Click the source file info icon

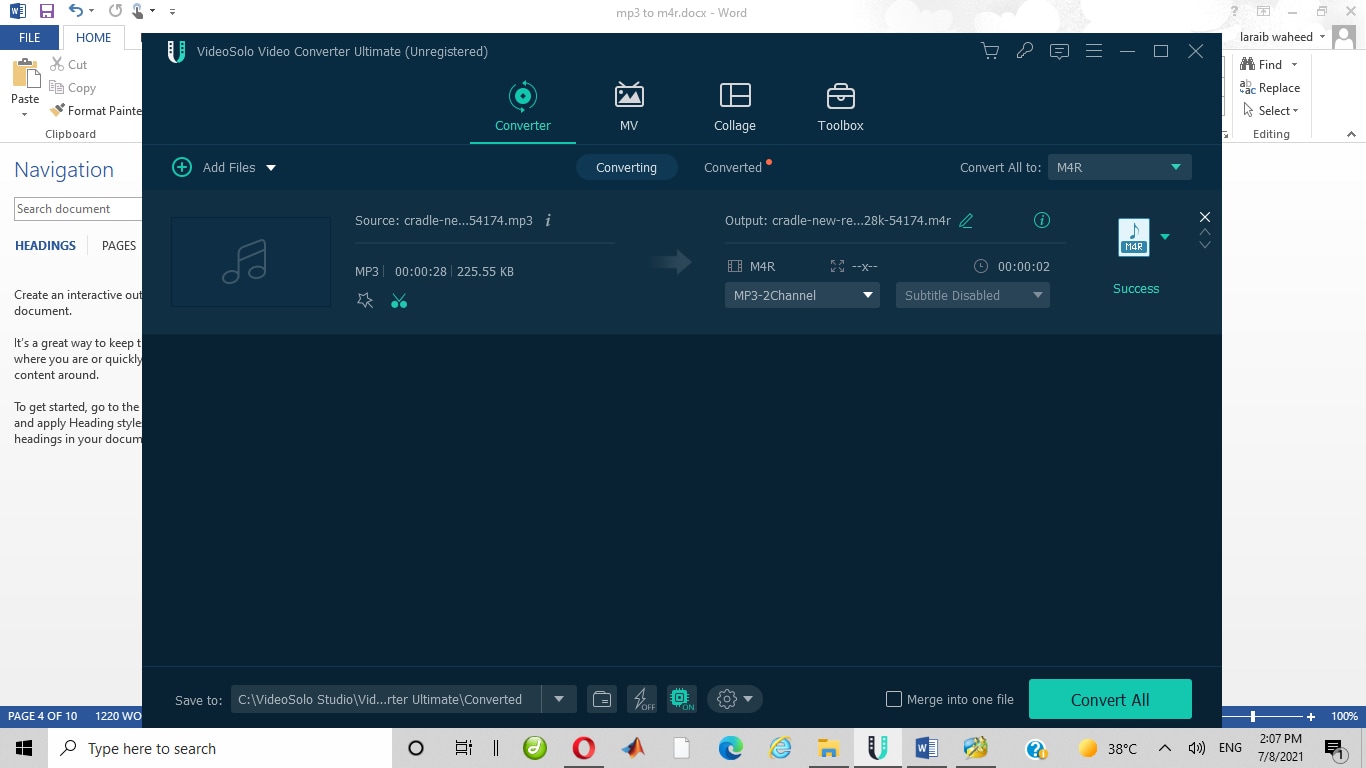[x=548, y=220]
